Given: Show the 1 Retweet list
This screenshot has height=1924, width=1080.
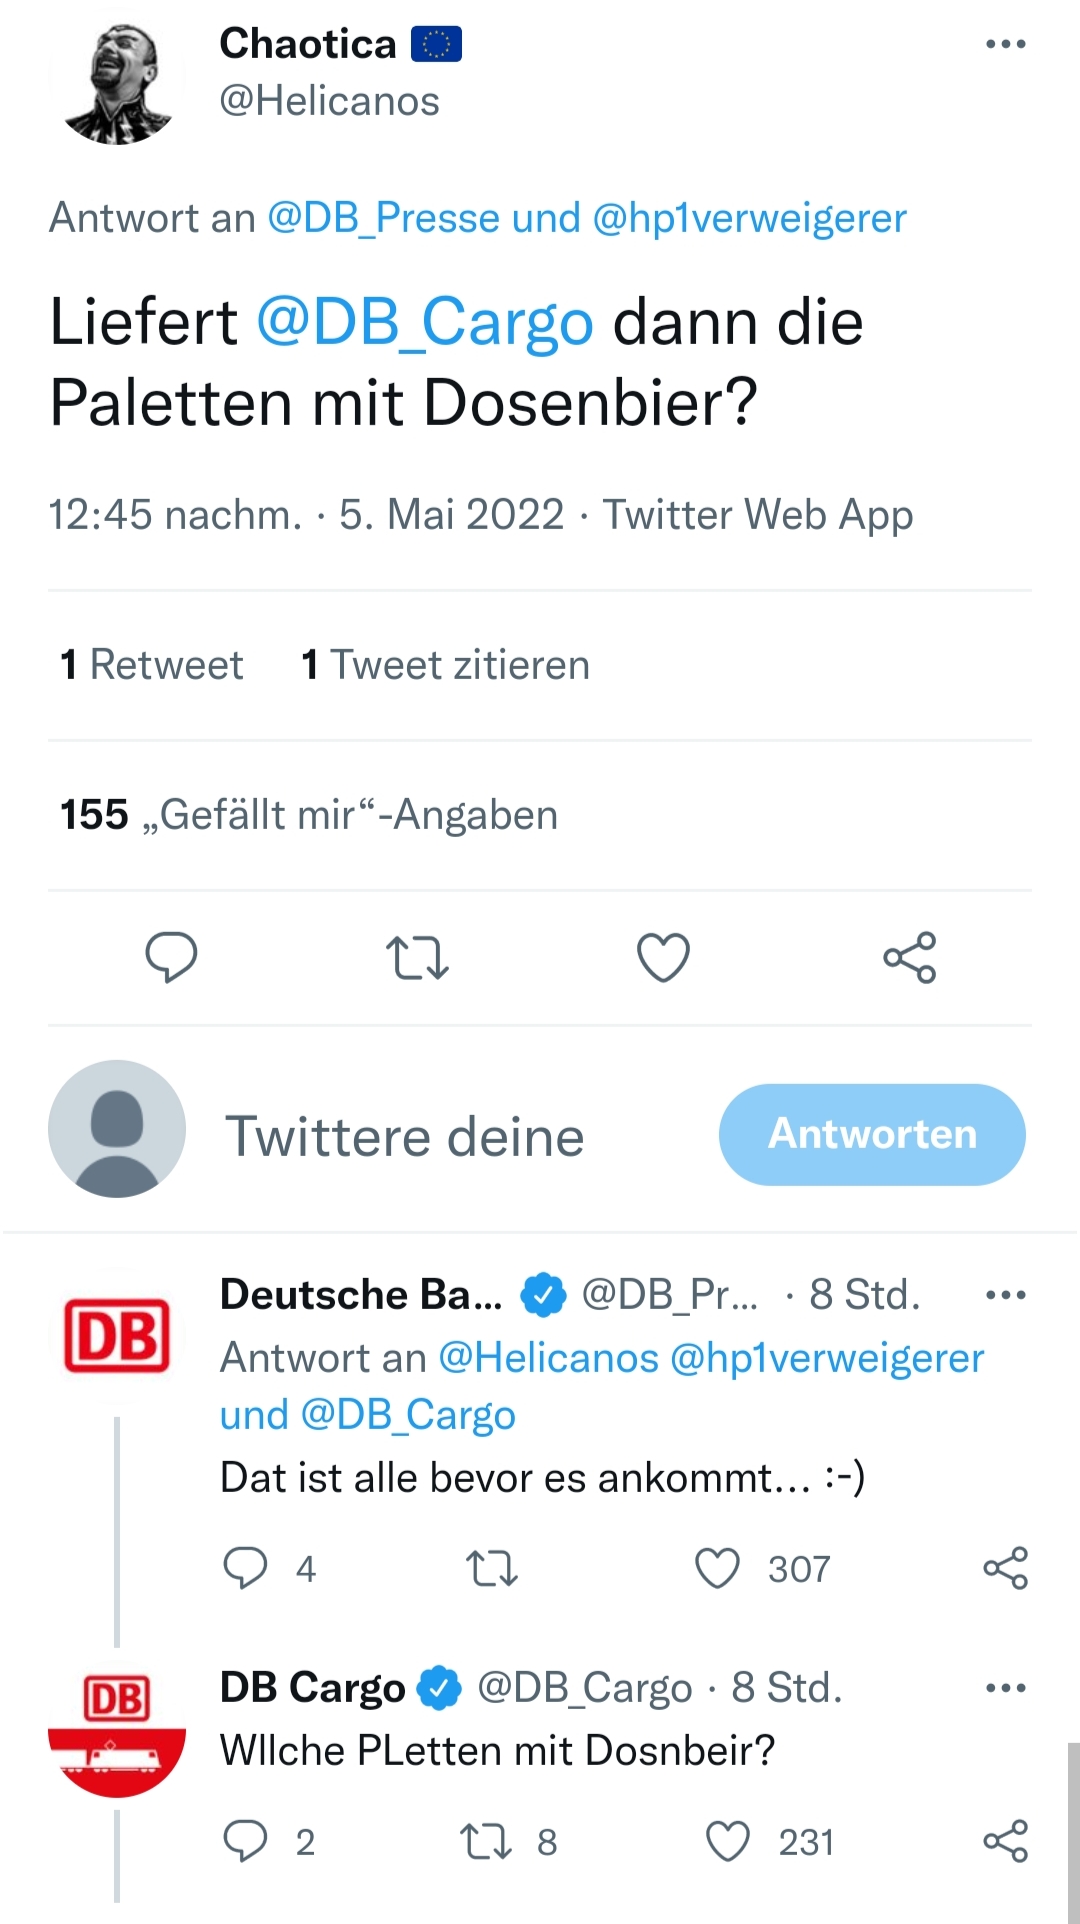Looking at the screenshot, I should point(152,665).
